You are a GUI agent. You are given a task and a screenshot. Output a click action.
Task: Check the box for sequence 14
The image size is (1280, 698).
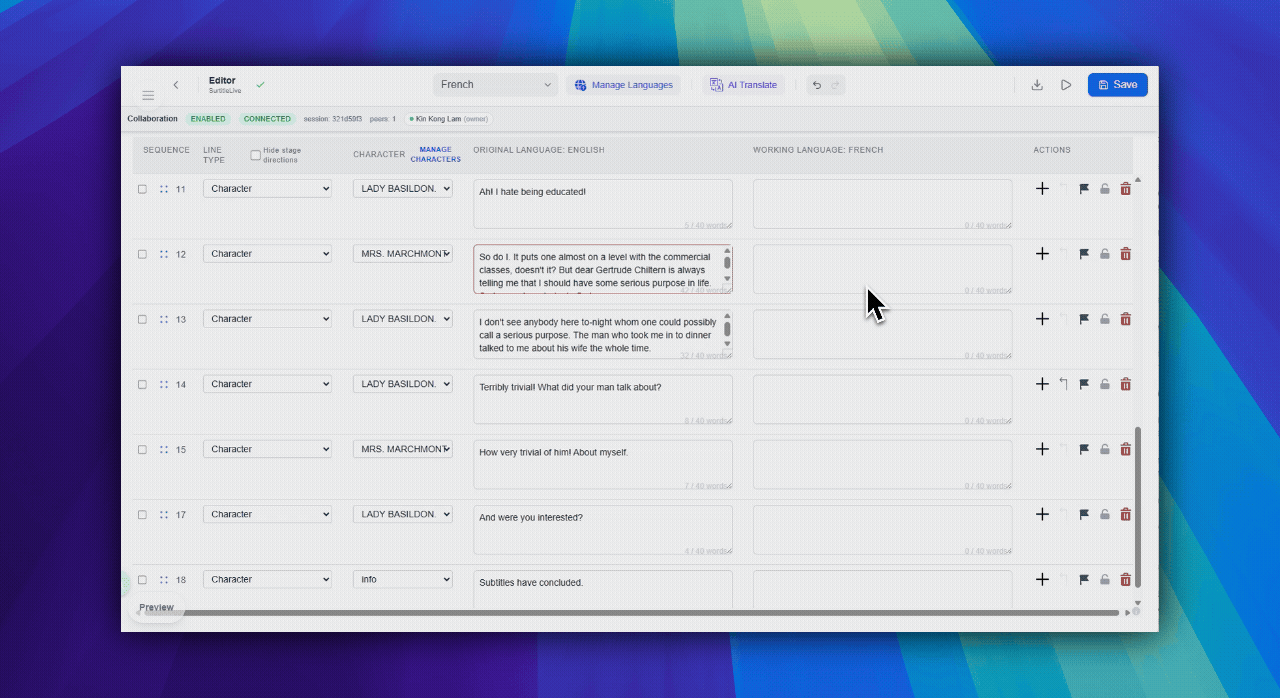(142, 384)
